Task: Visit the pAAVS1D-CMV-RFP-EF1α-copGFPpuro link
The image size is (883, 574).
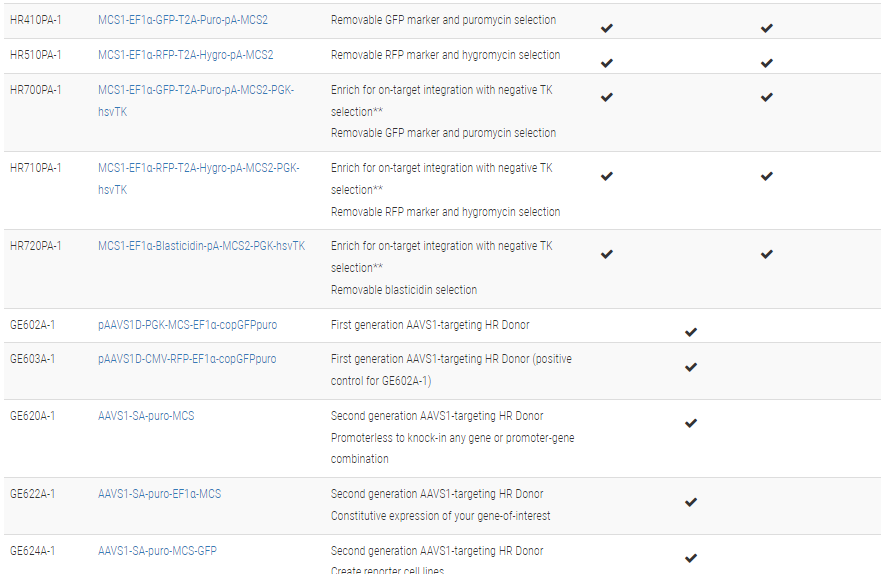Action: (x=187, y=359)
